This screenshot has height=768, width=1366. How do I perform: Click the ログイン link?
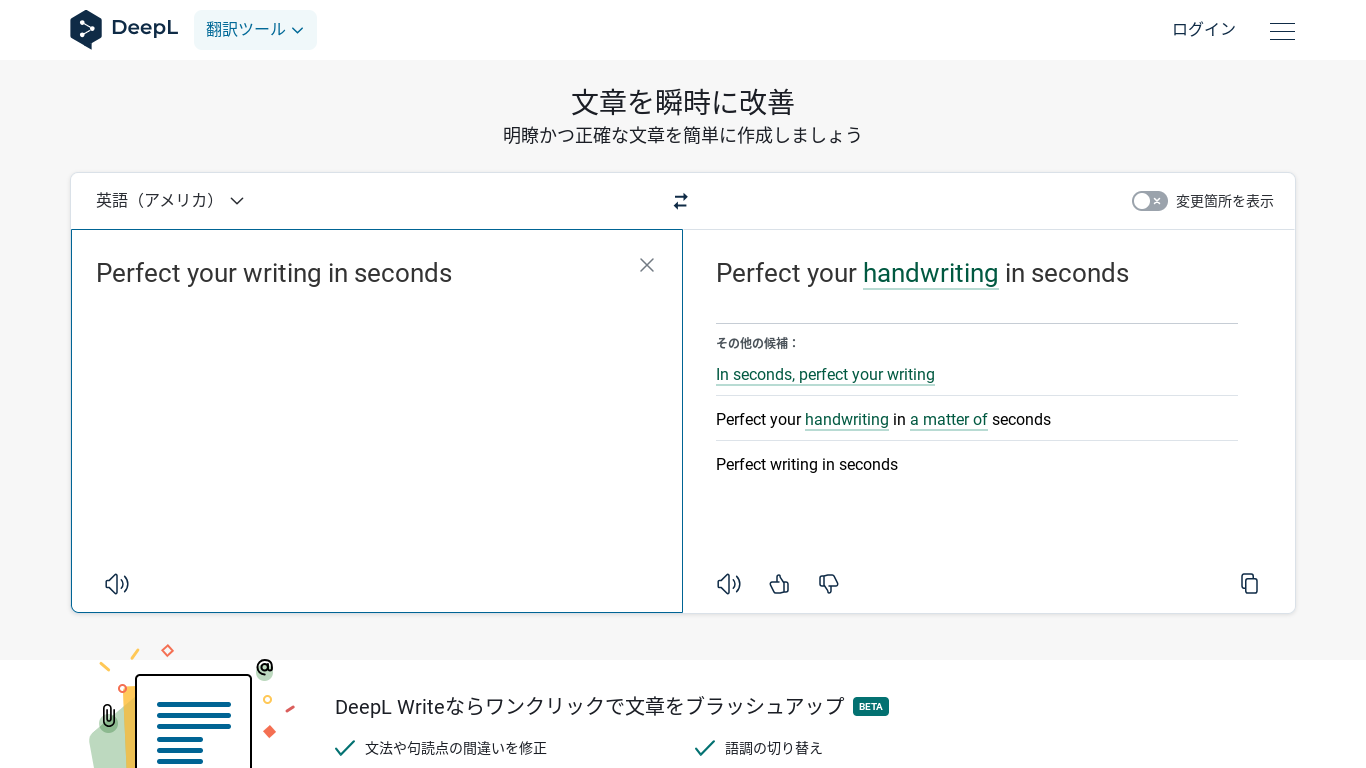pyautogui.click(x=1203, y=30)
